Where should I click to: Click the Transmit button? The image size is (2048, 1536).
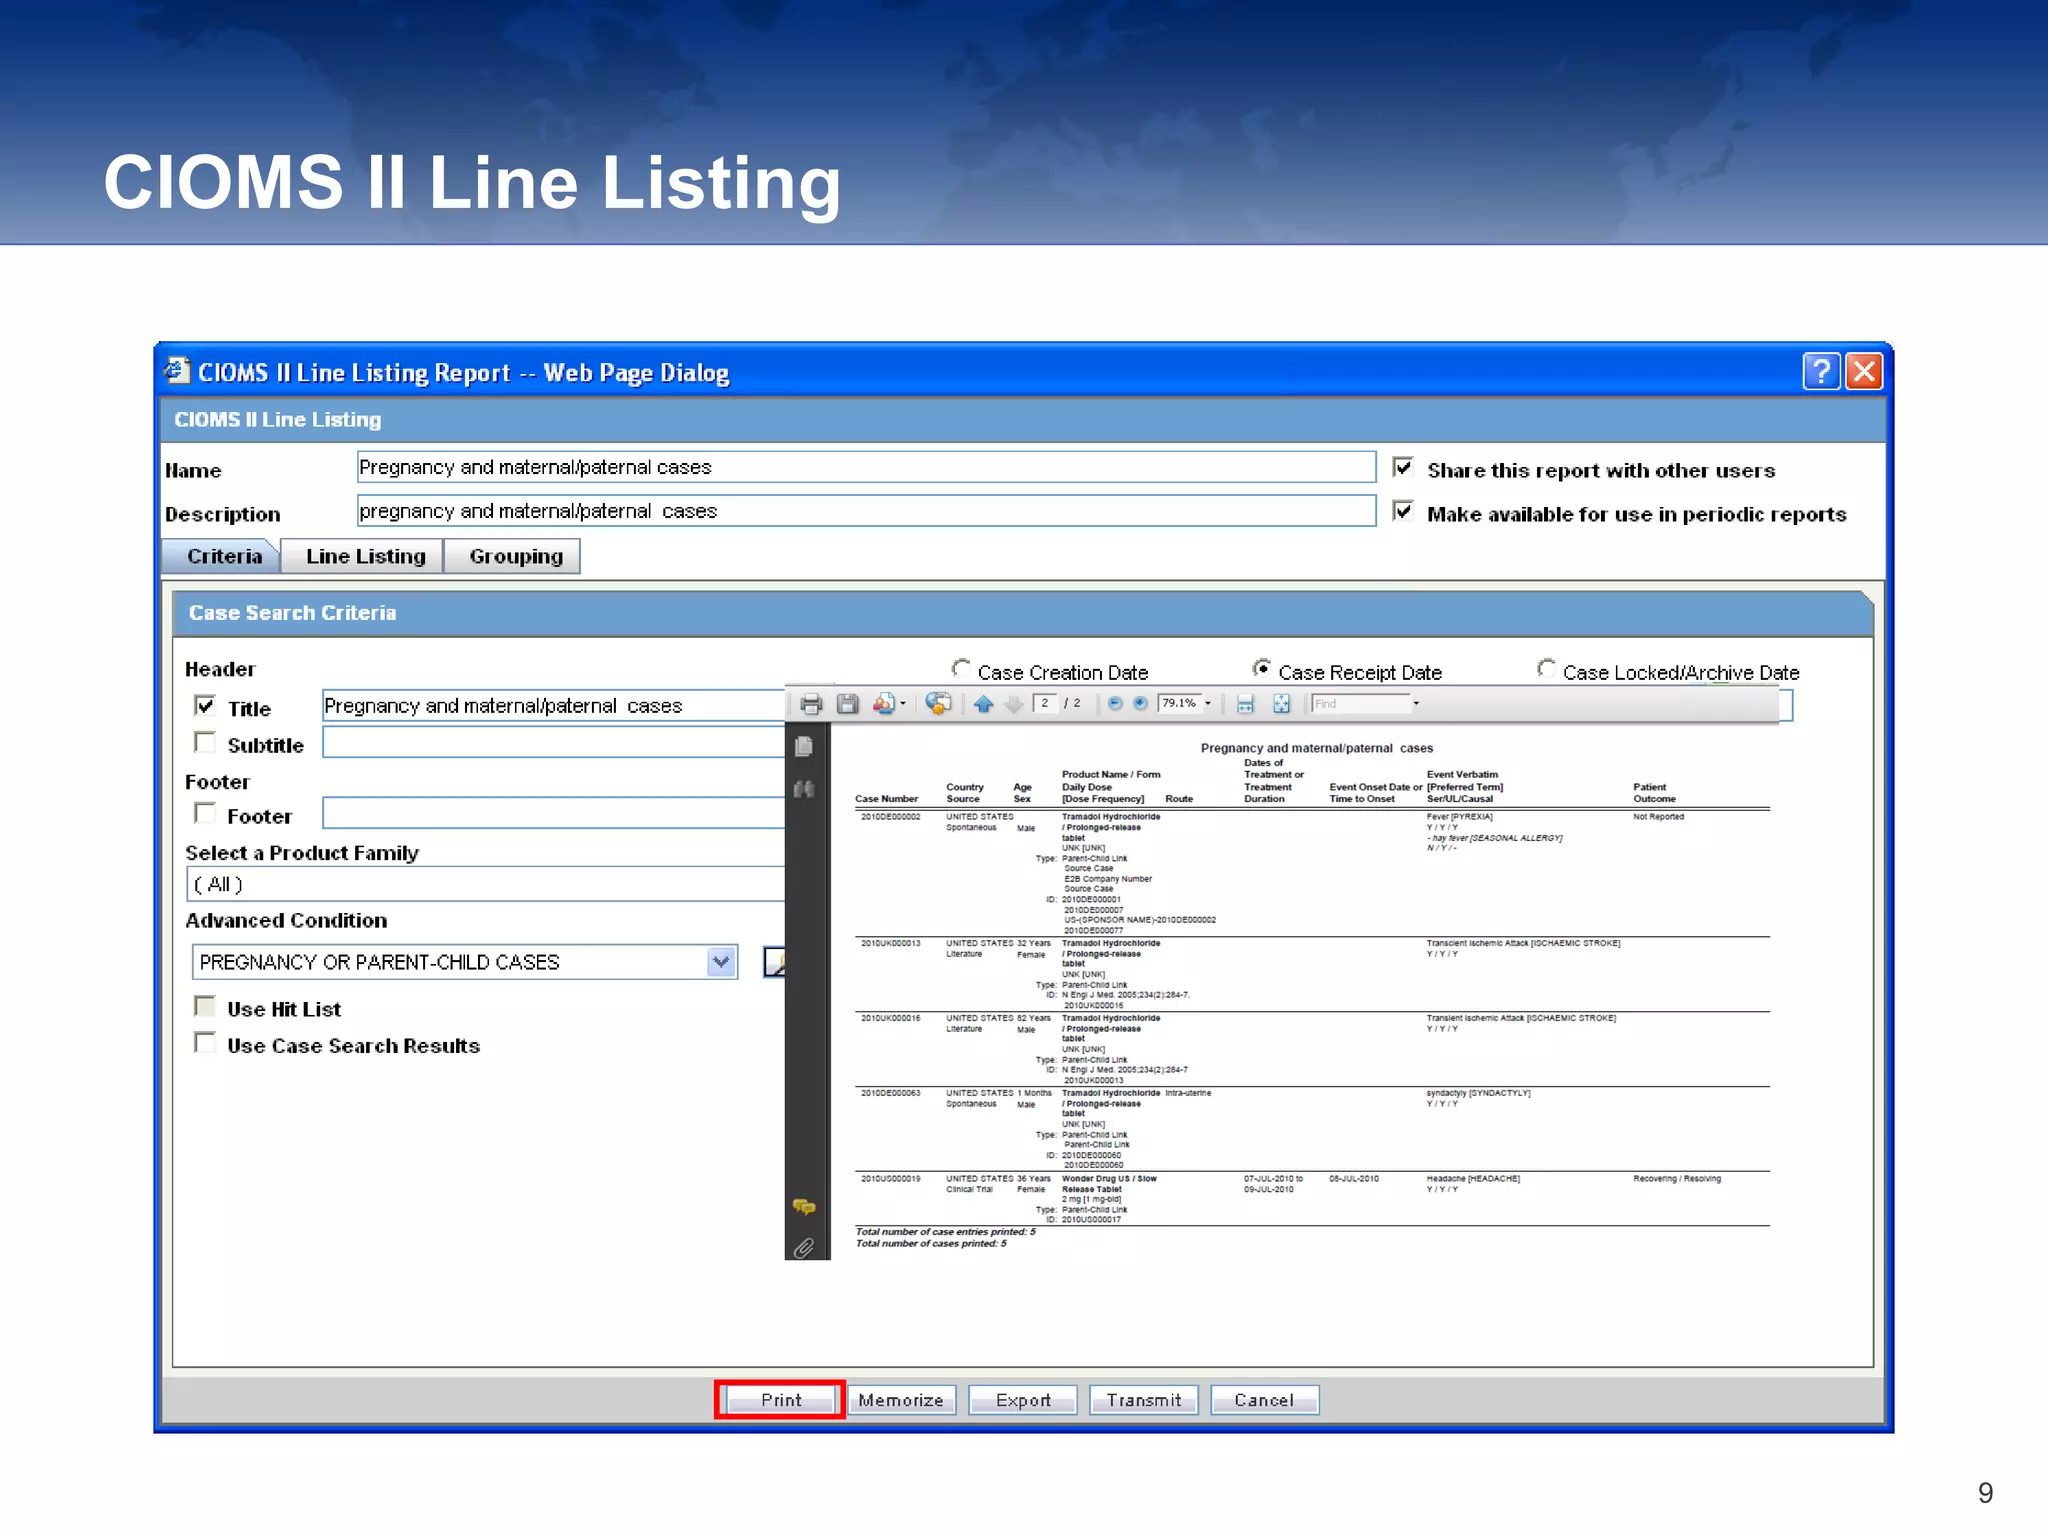coord(1144,1400)
